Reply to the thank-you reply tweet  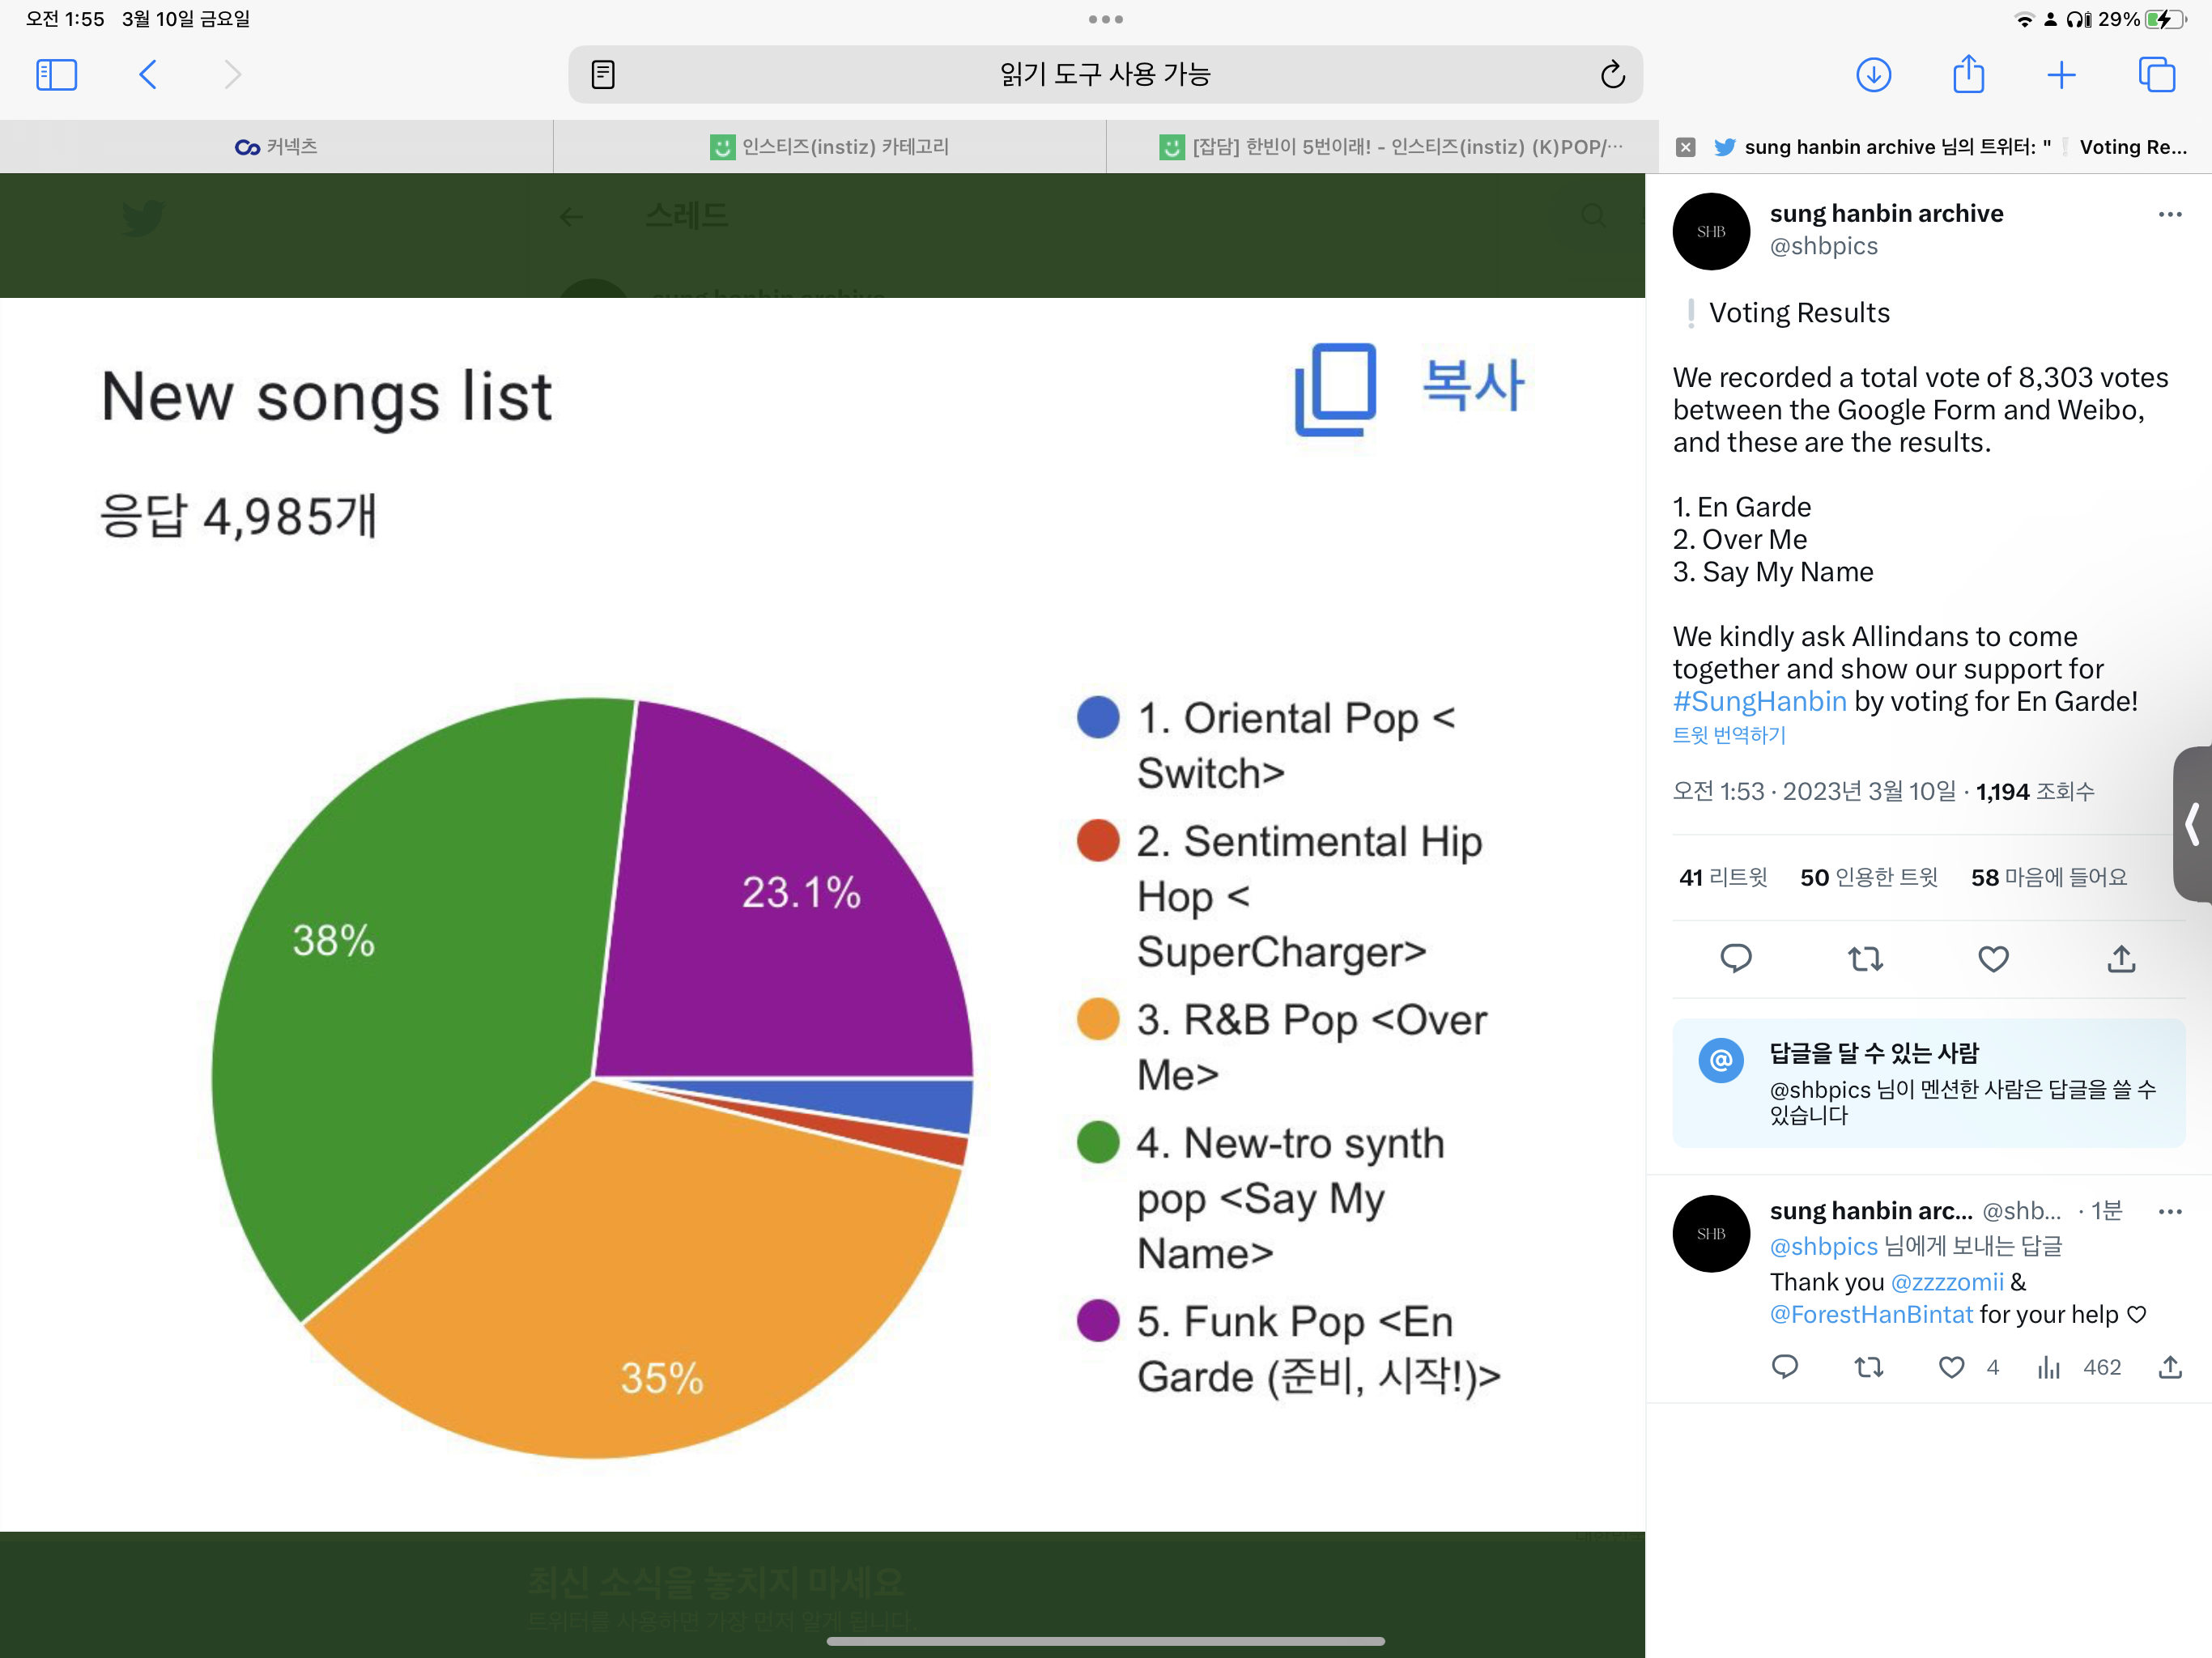[x=1784, y=1366]
